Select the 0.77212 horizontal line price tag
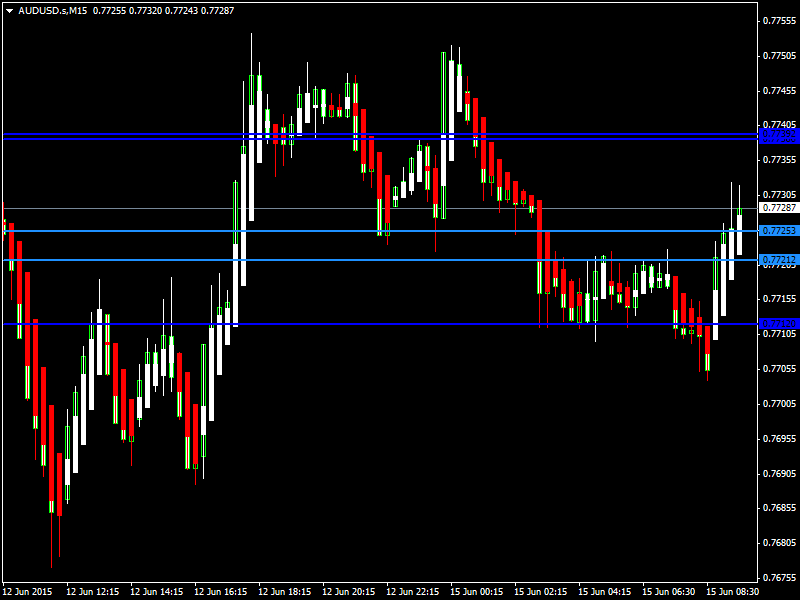Screen dimensions: 800x600 [779, 260]
